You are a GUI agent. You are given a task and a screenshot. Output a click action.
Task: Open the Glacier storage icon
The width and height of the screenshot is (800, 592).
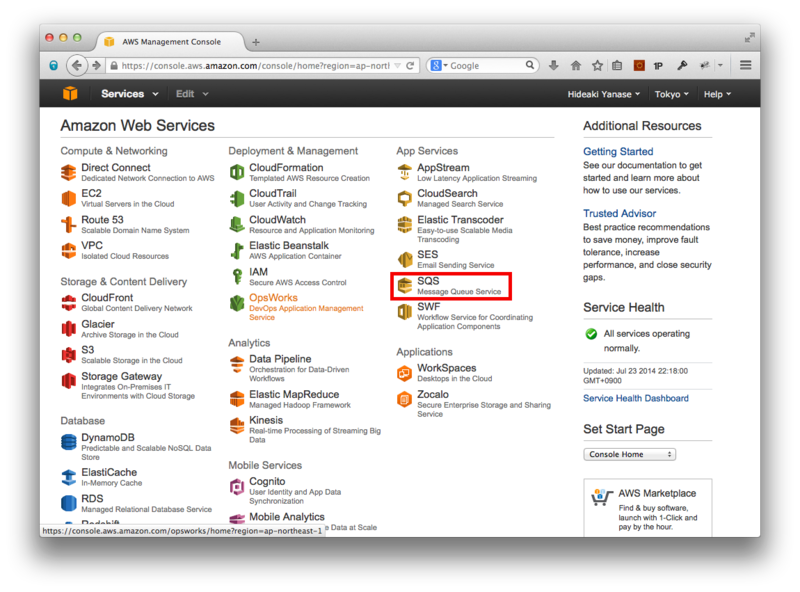point(69,329)
